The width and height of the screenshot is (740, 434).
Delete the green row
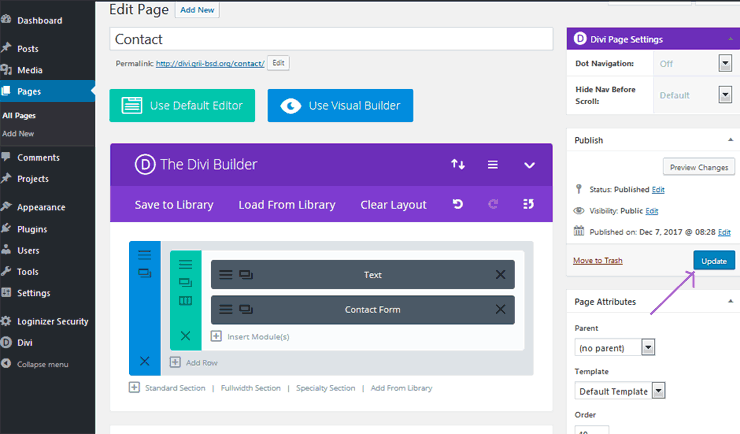pyautogui.click(x=185, y=336)
